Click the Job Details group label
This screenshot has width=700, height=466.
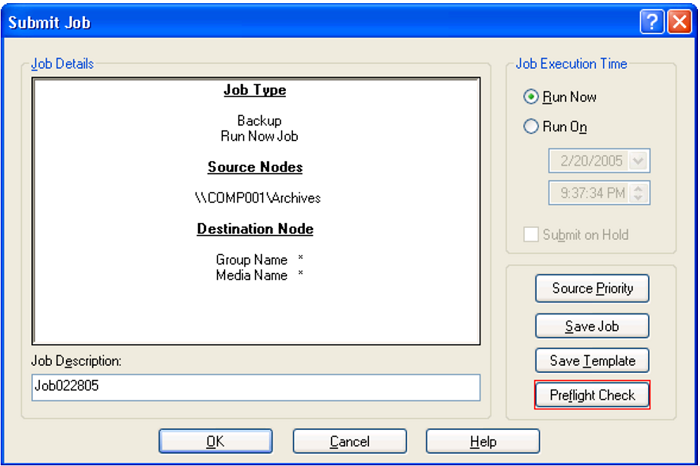click(x=62, y=64)
